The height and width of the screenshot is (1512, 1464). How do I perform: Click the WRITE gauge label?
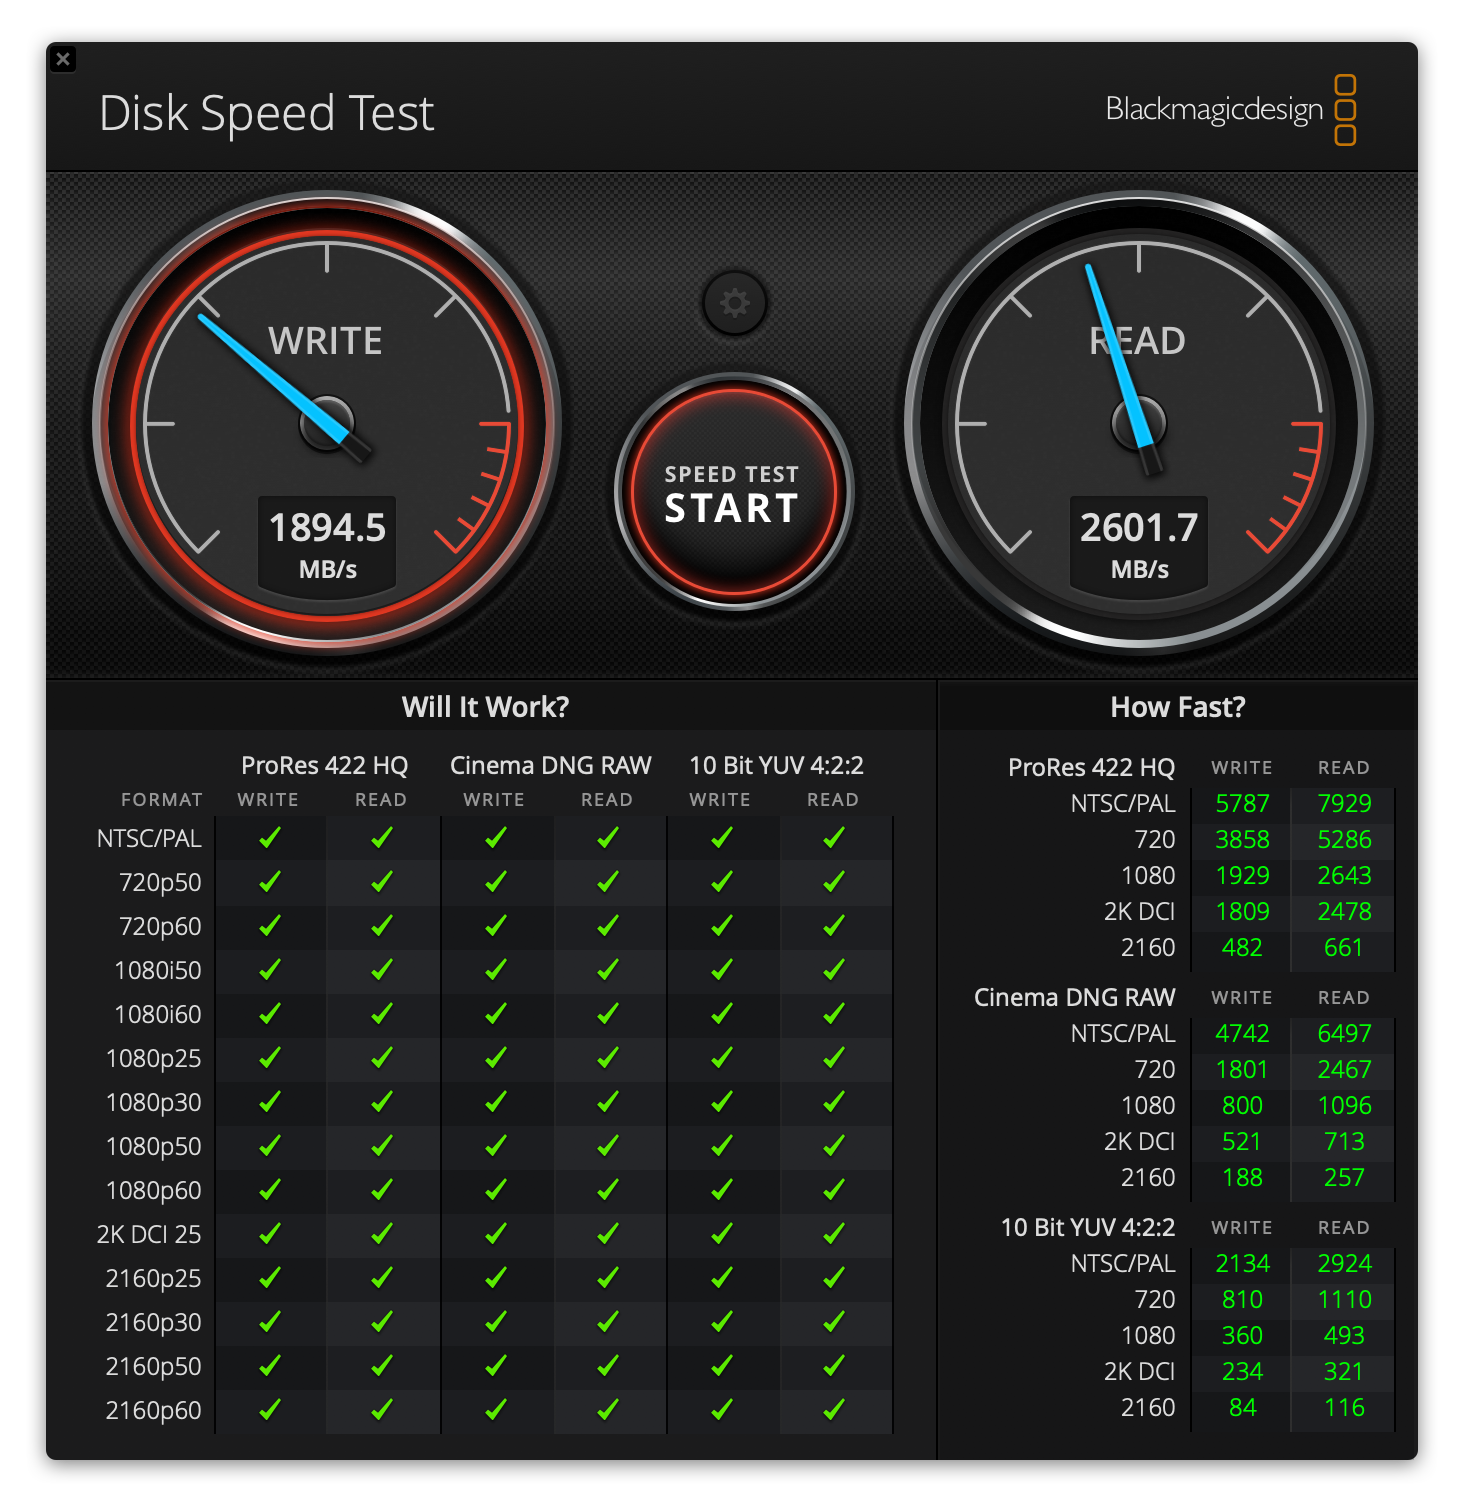pos(326,341)
